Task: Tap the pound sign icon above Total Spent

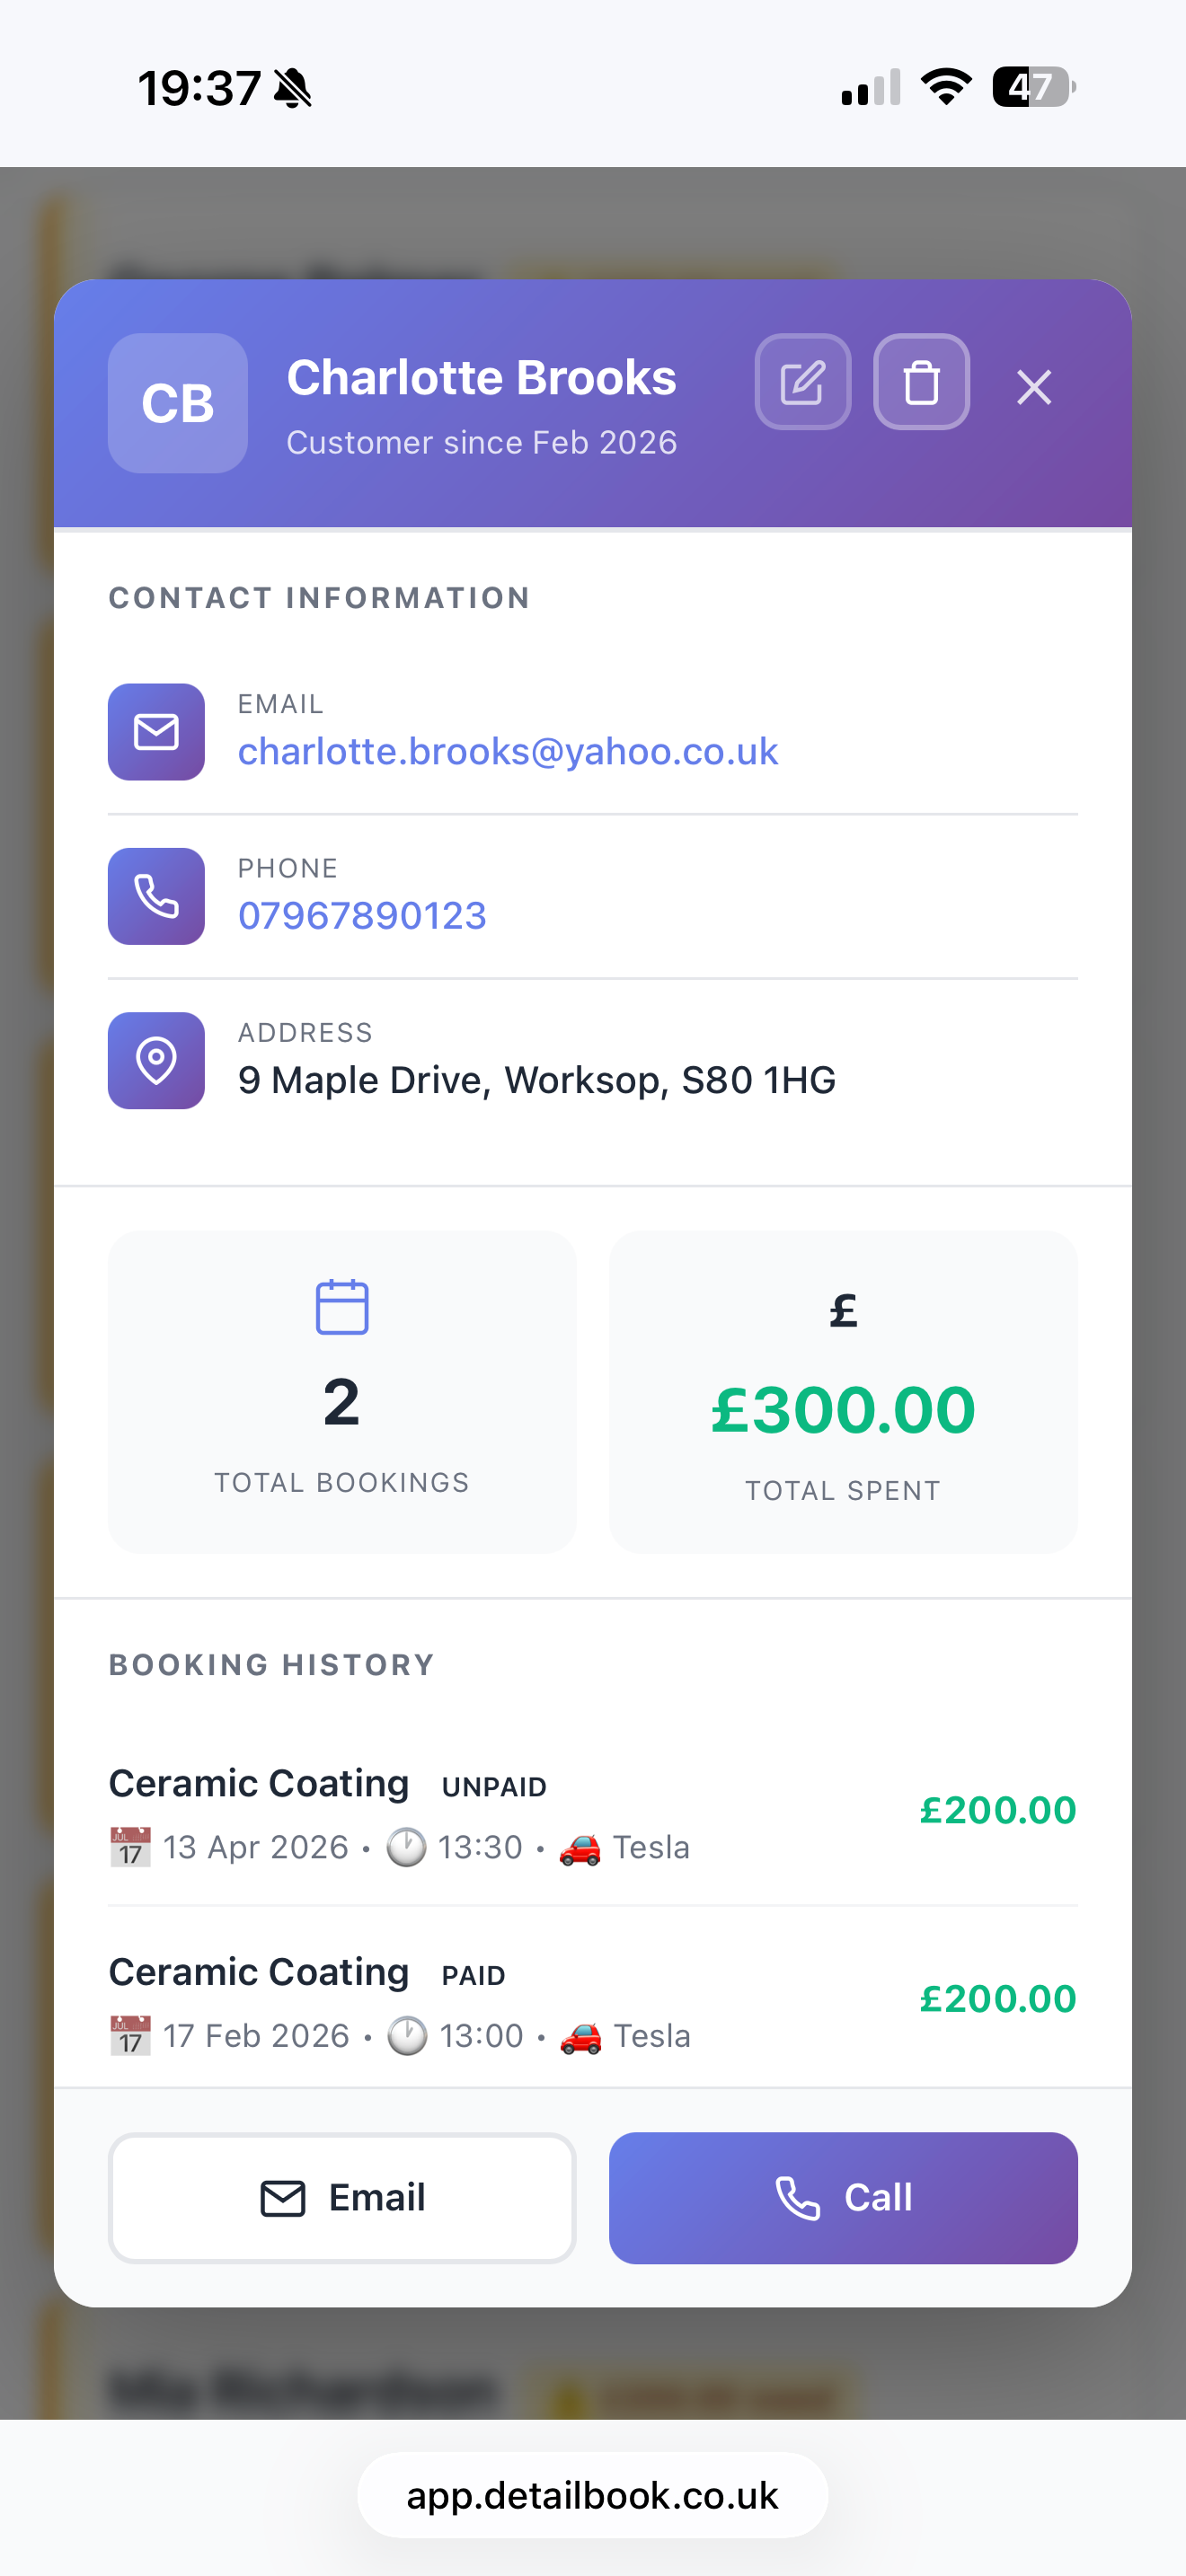Action: [843, 1310]
